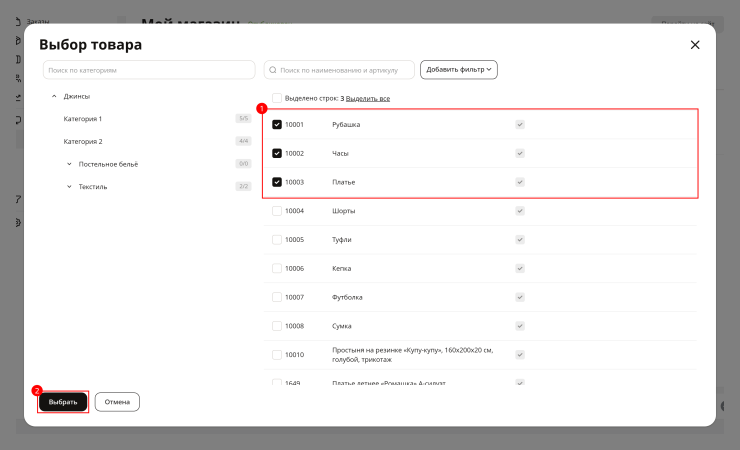
Task: Click the product name Туфли
Action: coord(342,240)
